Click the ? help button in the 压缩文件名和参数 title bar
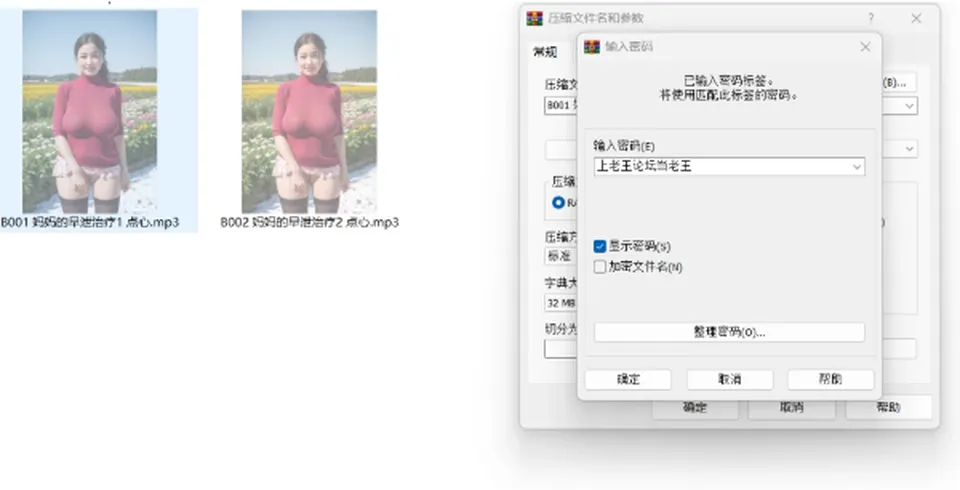The image size is (960, 490). coord(871,18)
